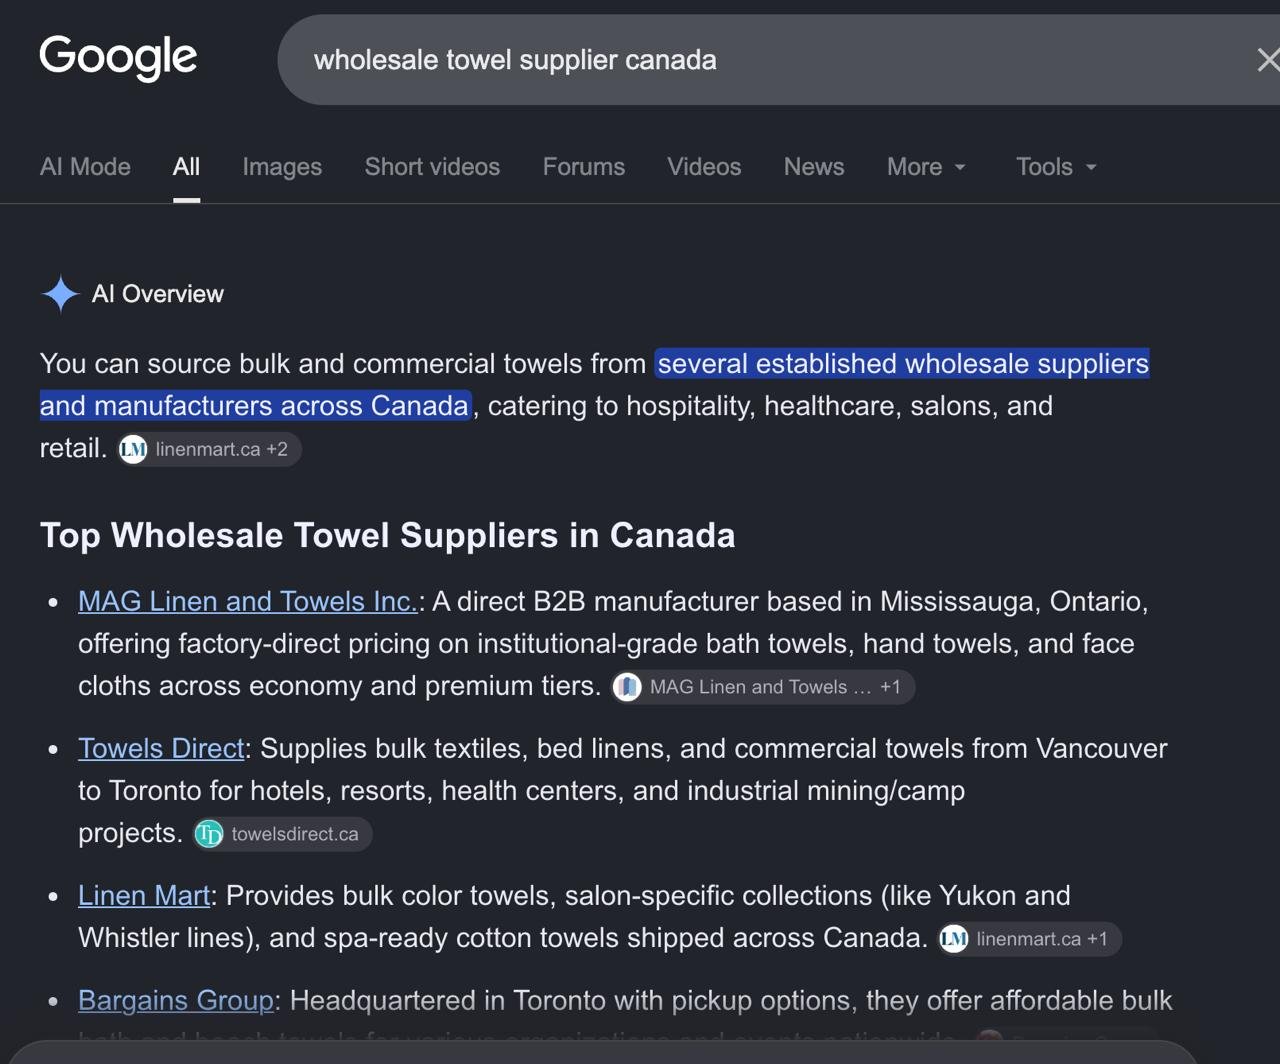Viewport: 1280px width, 1064px height.
Task: Open the linenmart.ca +2 source chip
Action: [208, 449]
